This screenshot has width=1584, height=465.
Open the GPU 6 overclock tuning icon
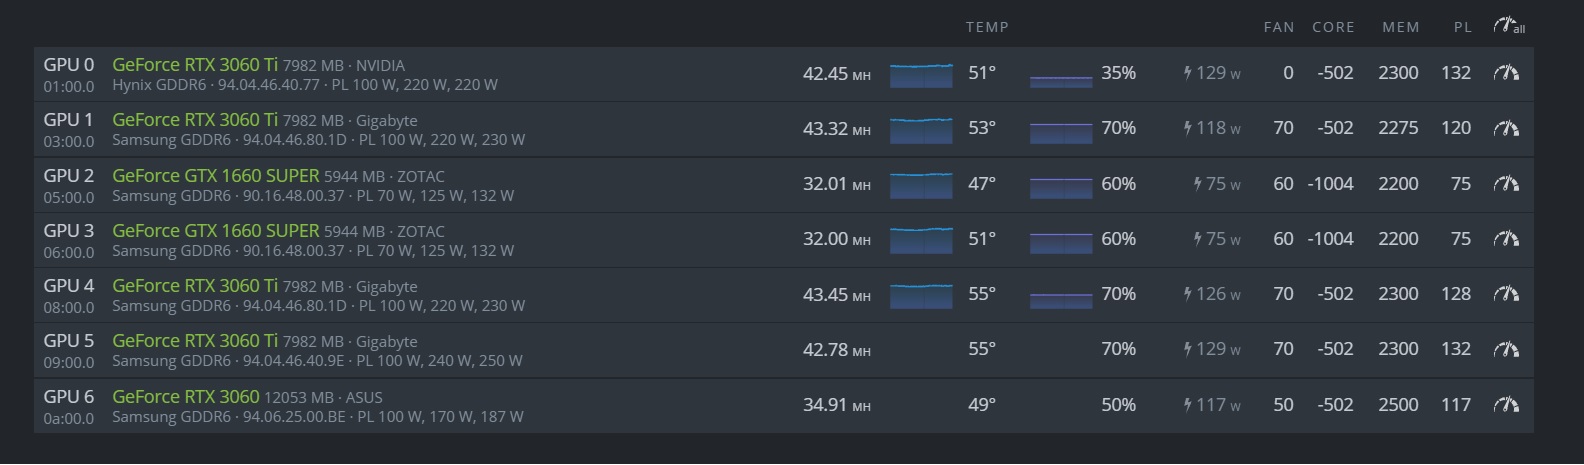pyautogui.click(x=1506, y=405)
